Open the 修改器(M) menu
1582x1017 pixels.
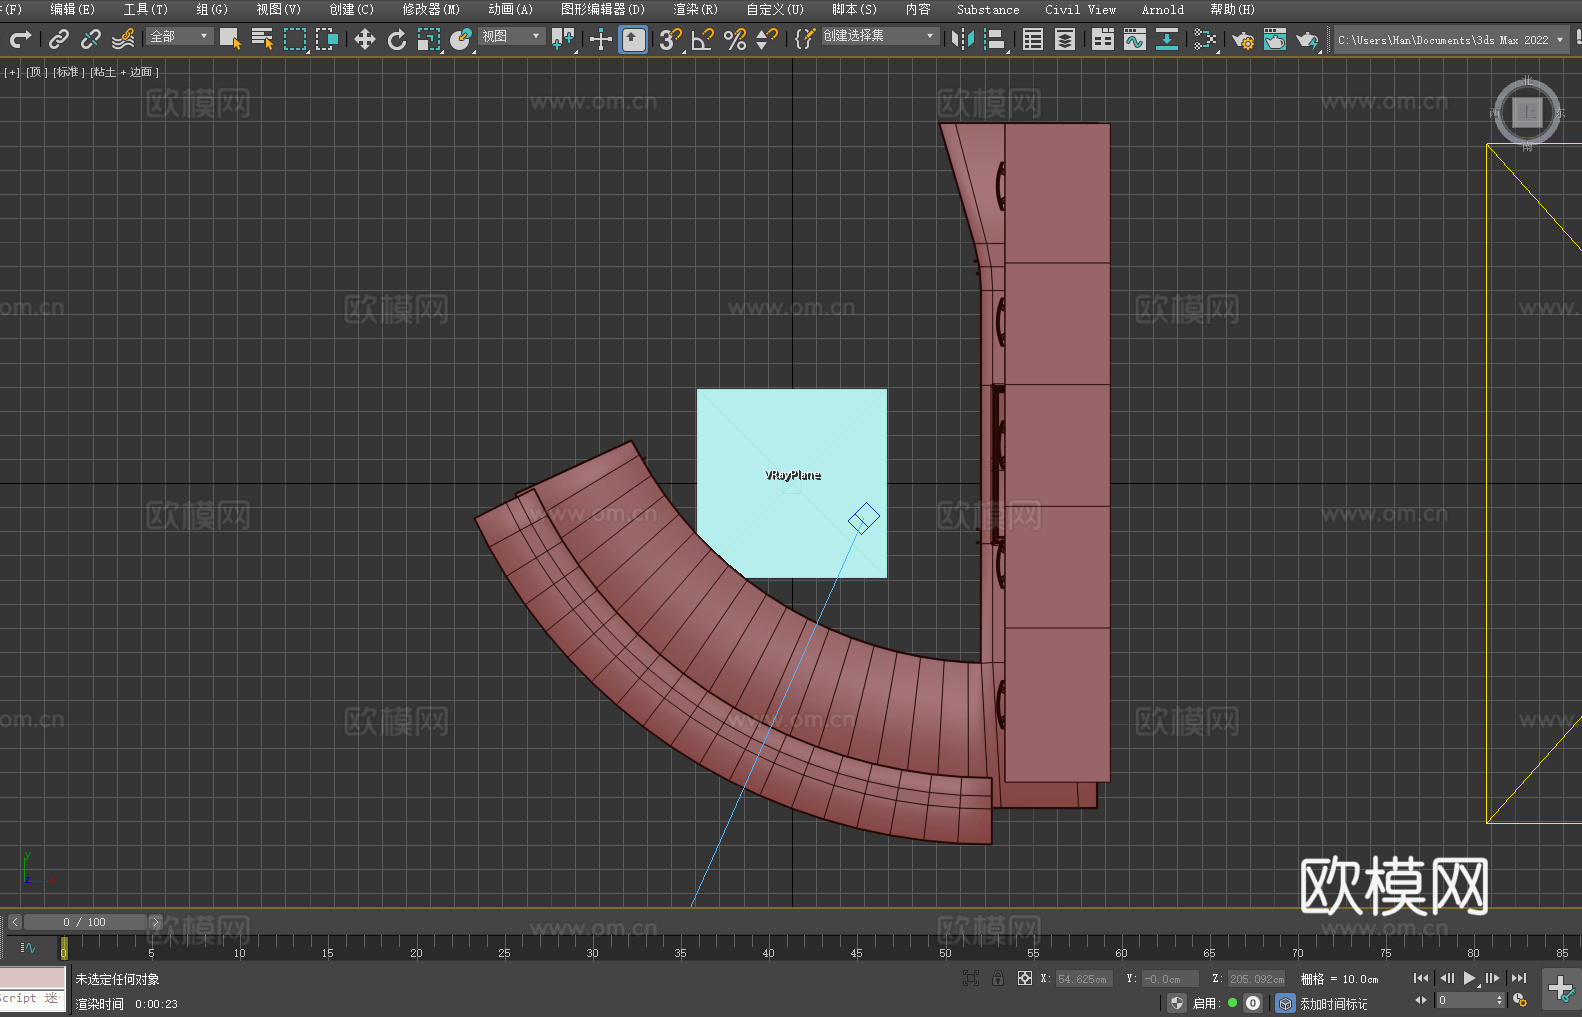pos(431,9)
